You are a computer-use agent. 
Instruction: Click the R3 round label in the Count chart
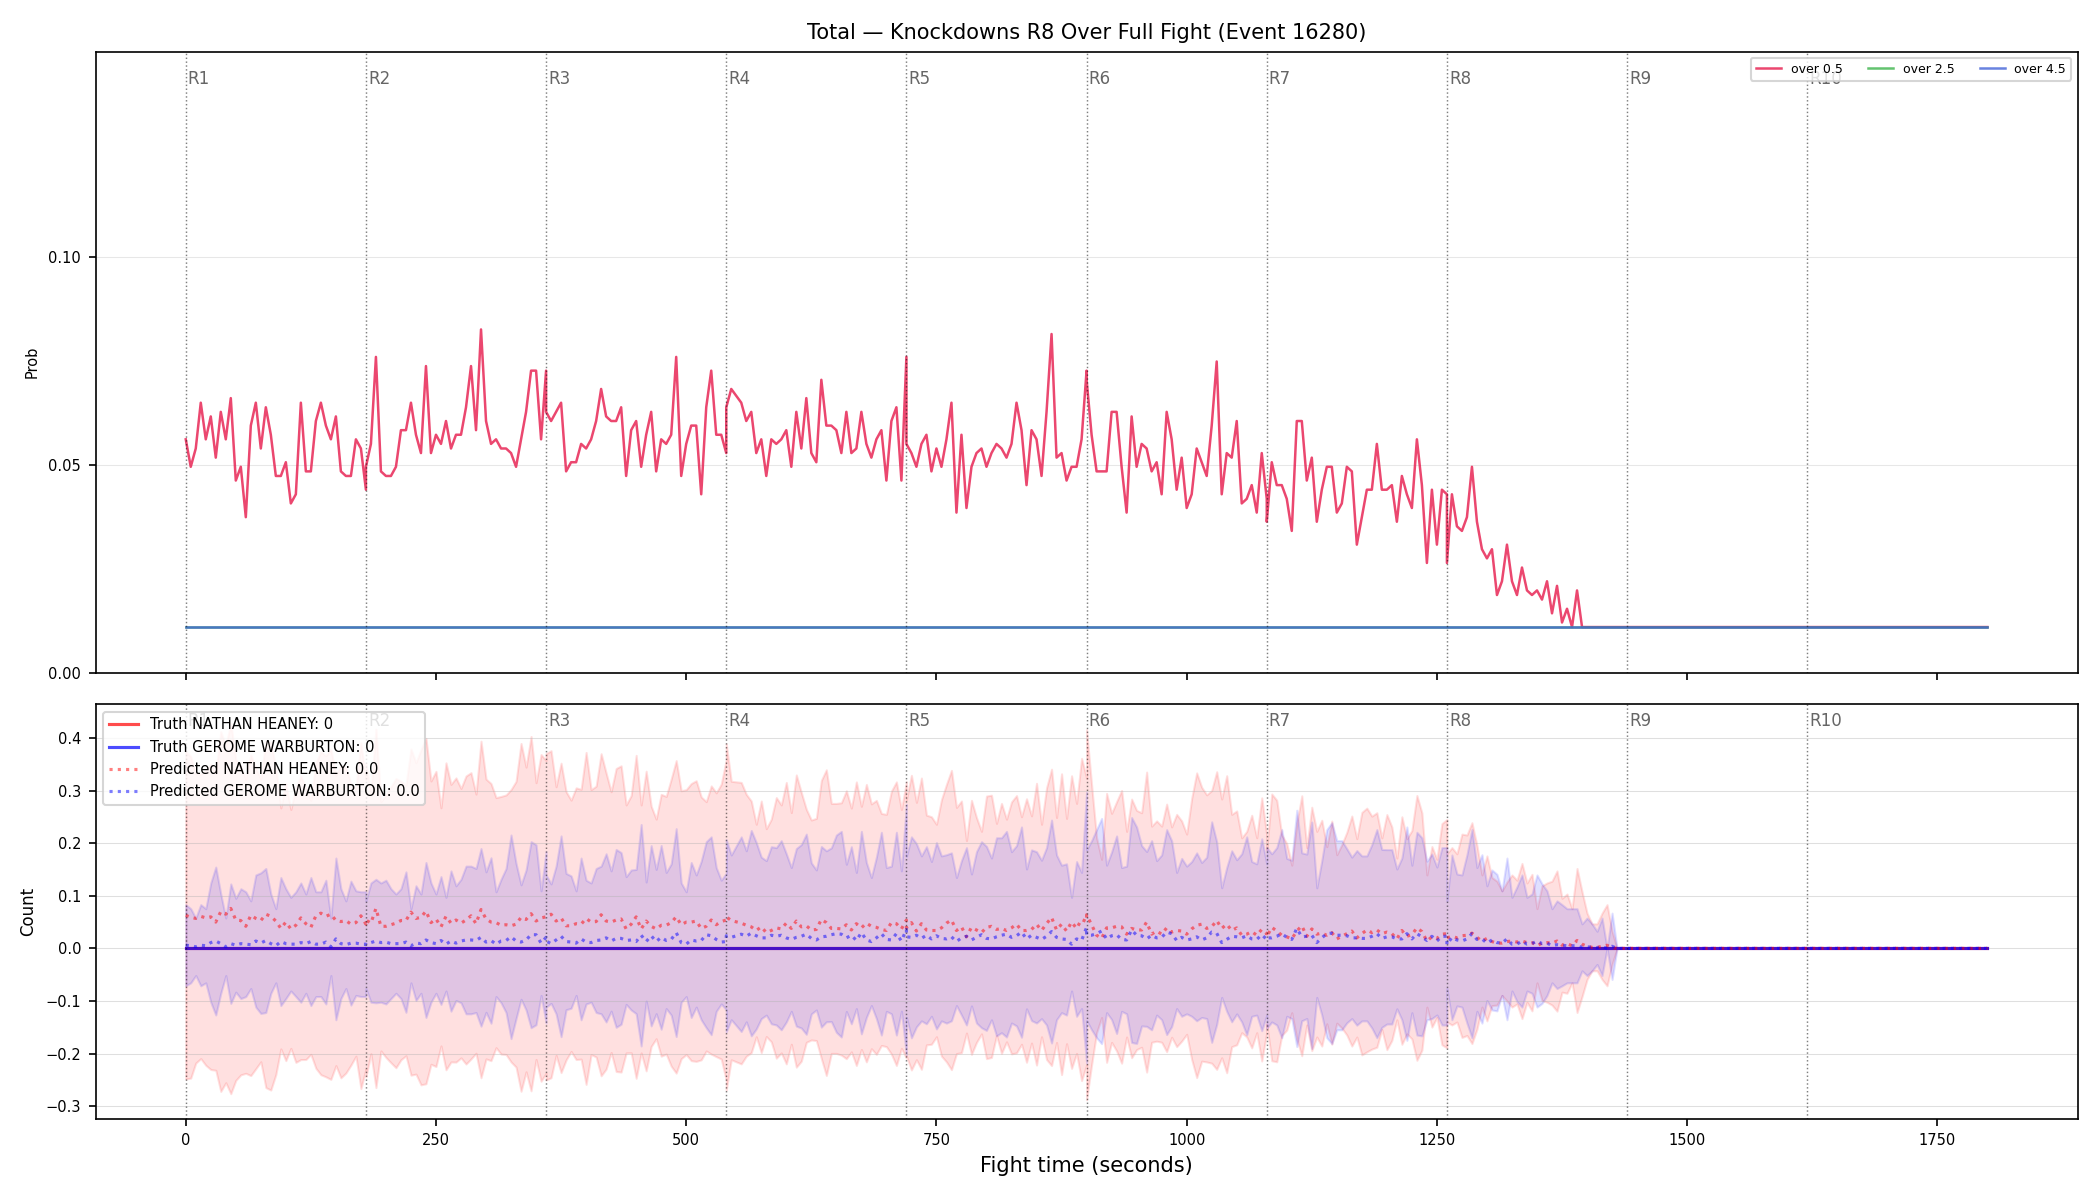click(x=559, y=720)
